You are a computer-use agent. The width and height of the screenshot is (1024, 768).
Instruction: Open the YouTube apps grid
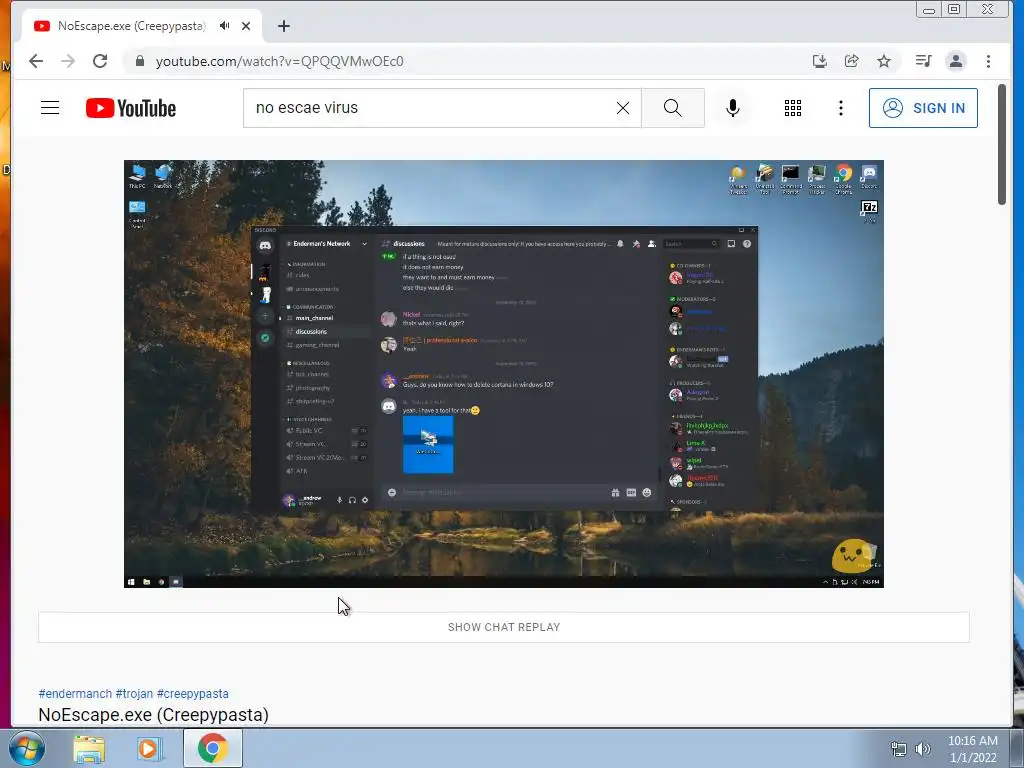coord(793,108)
